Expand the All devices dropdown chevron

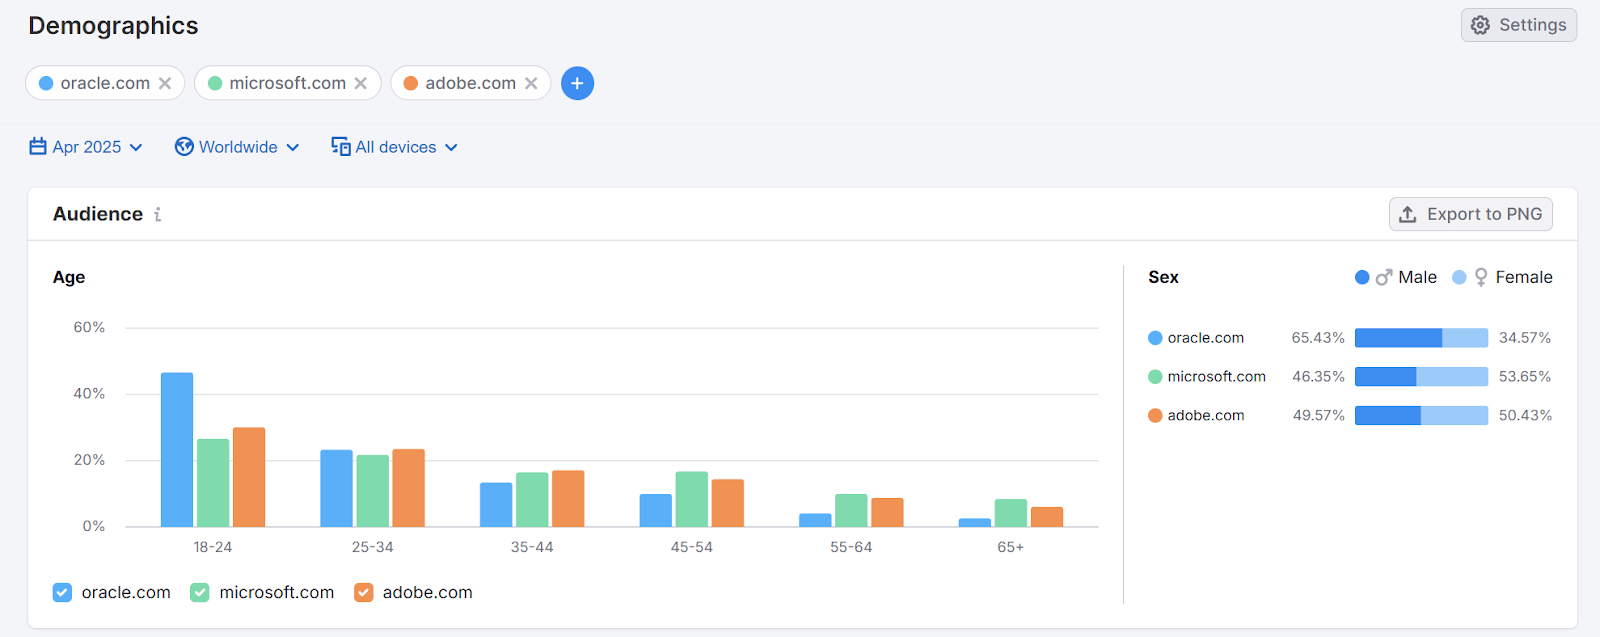click(x=451, y=147)
